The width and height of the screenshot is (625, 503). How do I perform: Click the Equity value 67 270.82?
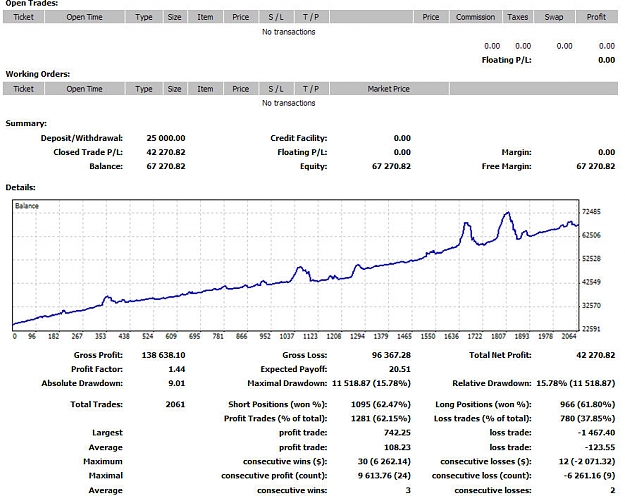391,166
